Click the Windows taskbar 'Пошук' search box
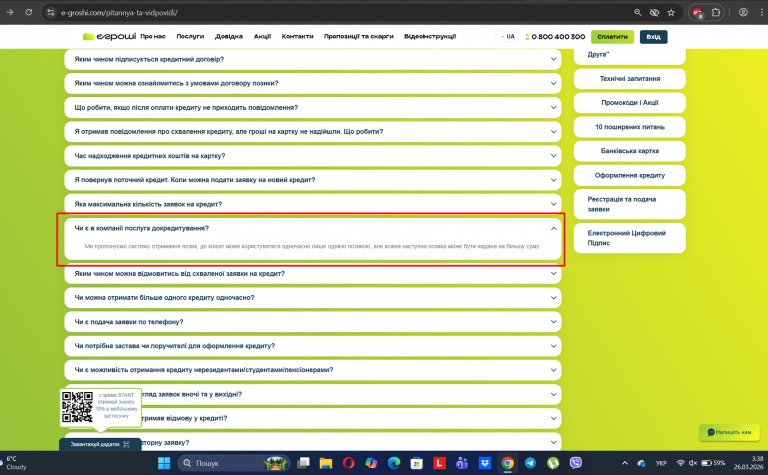 (x=234, y=463)
